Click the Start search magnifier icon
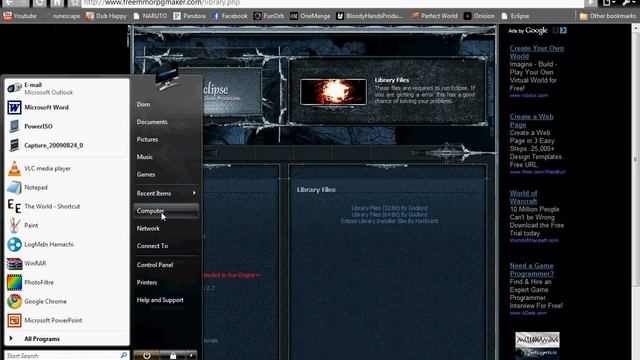Image resolution: width=640 pixels, height=360 pixels. pos(124,355)
